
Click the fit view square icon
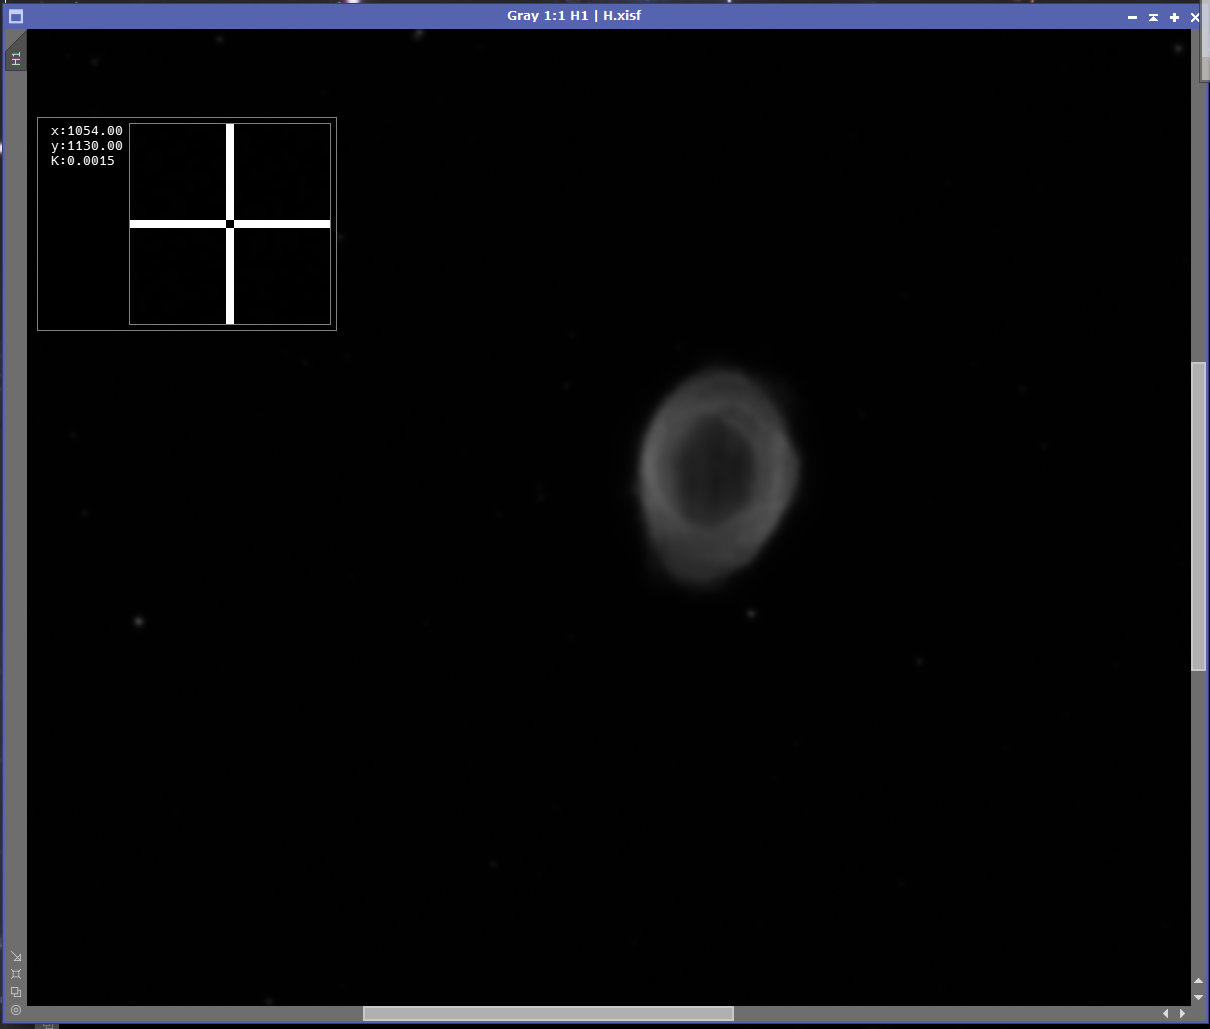coord(16,974)
